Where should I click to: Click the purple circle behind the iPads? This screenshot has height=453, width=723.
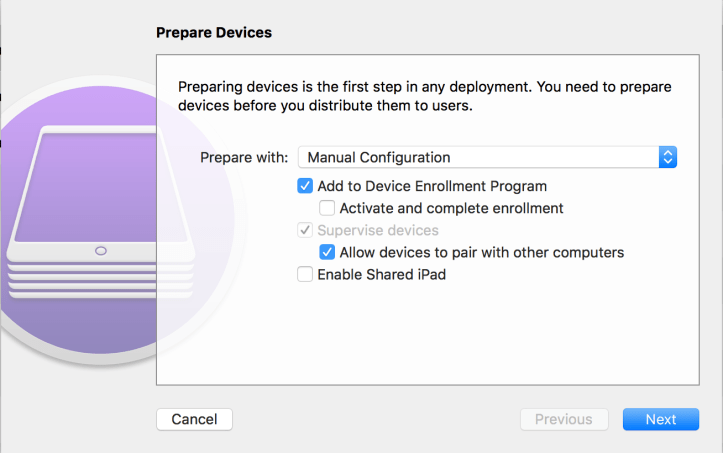pyautogui.click(x=60, y=320)
